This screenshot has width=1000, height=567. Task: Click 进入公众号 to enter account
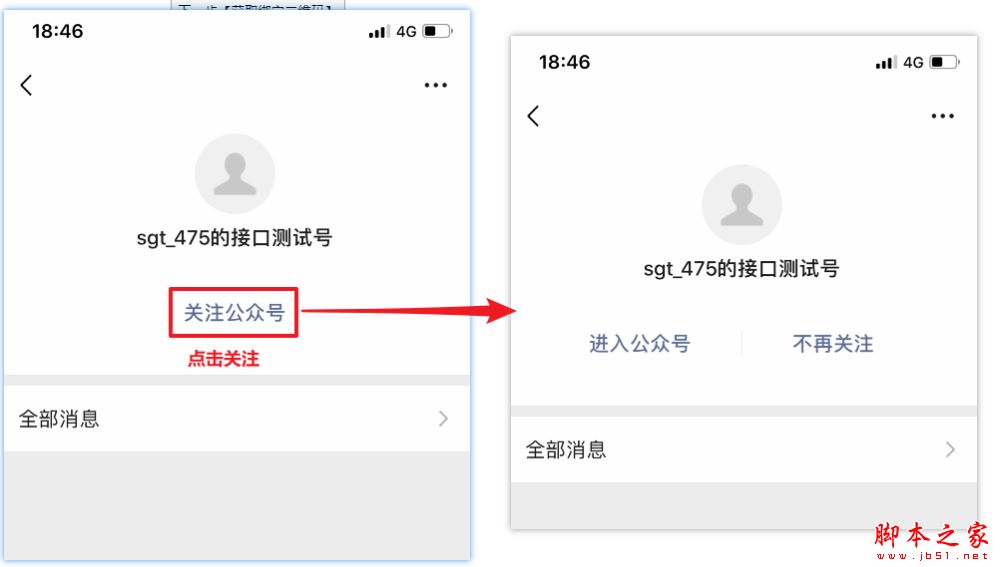[x=640, y=344]
